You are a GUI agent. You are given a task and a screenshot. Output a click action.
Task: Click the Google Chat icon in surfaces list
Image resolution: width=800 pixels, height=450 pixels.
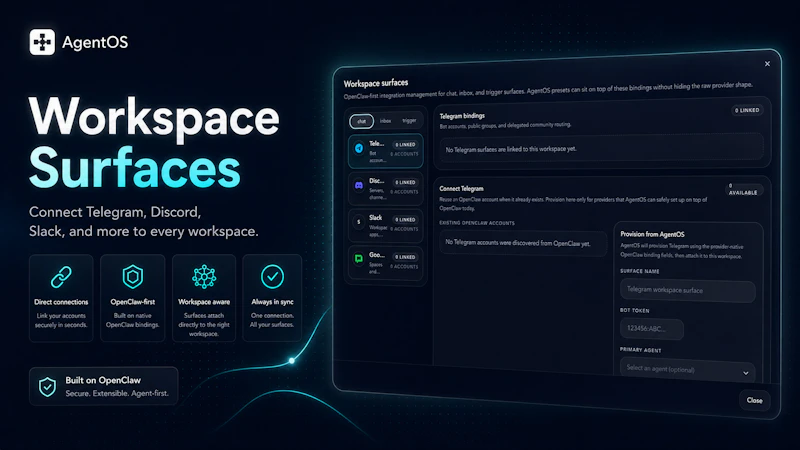tap(359, 259)
